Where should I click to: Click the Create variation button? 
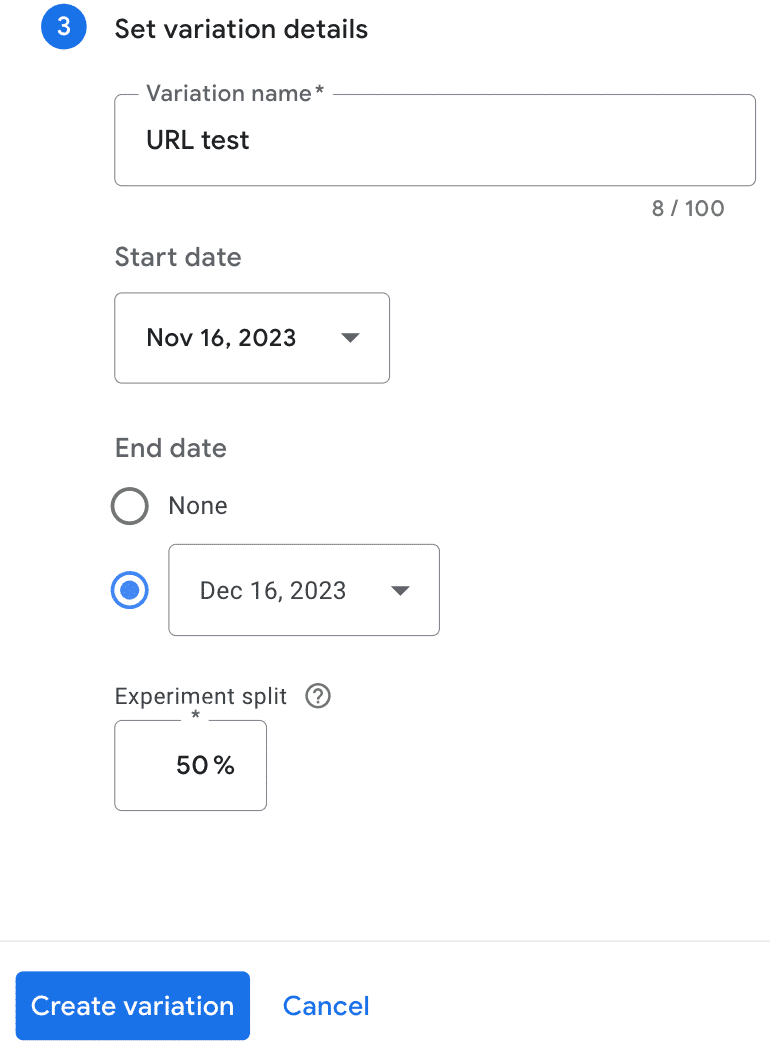(132, 1005)
